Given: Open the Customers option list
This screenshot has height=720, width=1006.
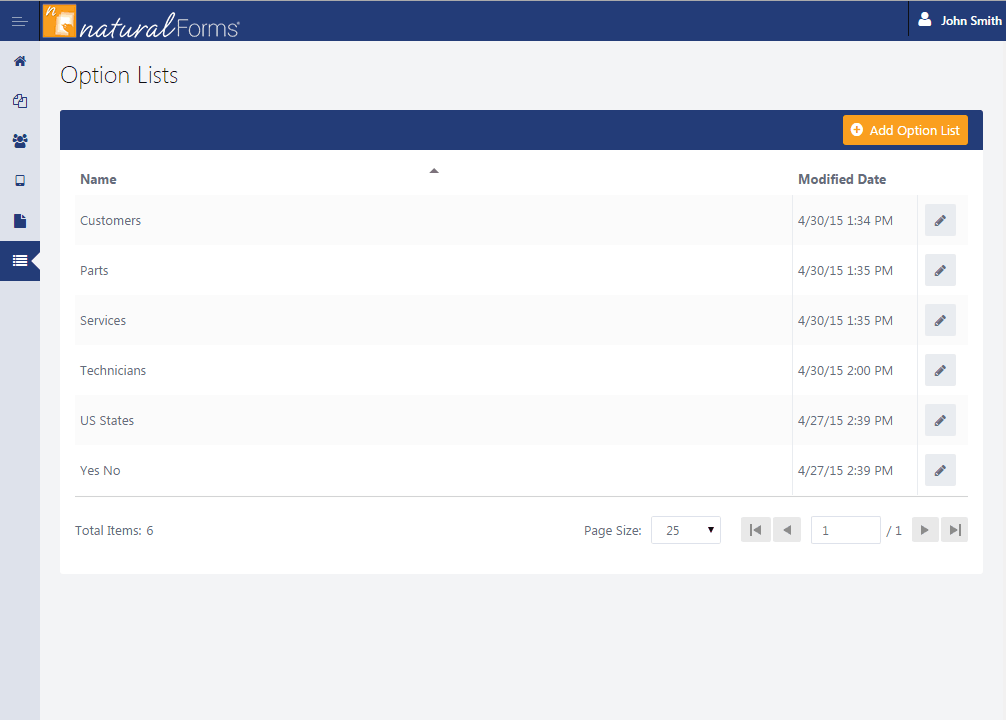Looking at the screenshot, I should (110, 220).
